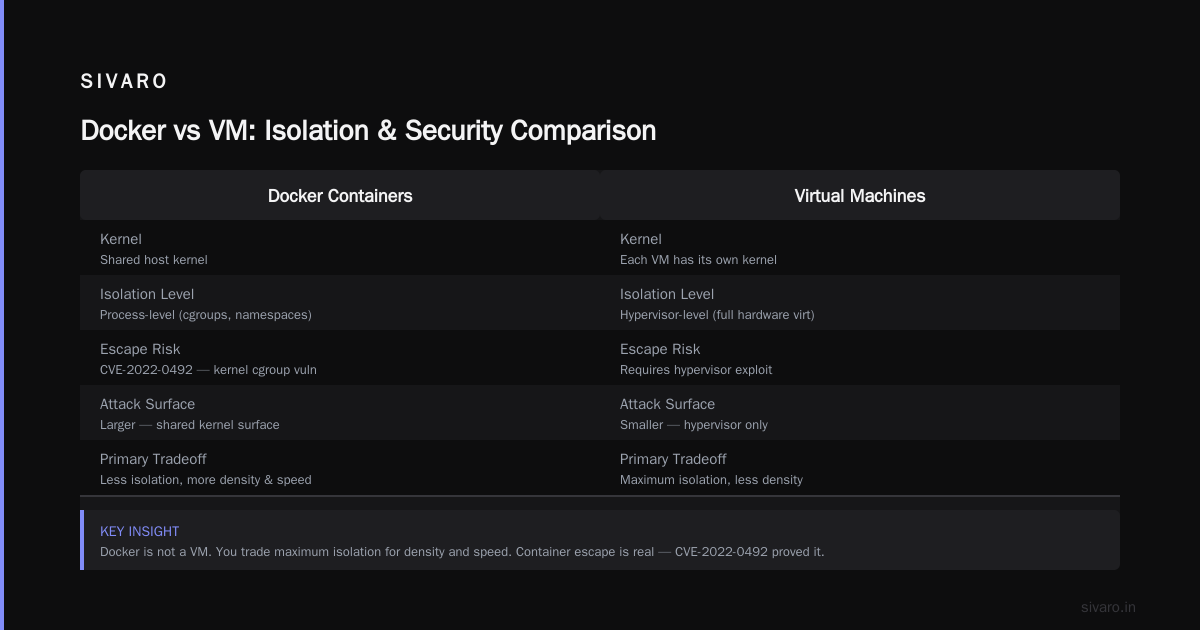Click "Isolation Level" label in Docker column
The height and width of the screenshot is (630, 1200).
pyautogui.click(x=147, y=294)
